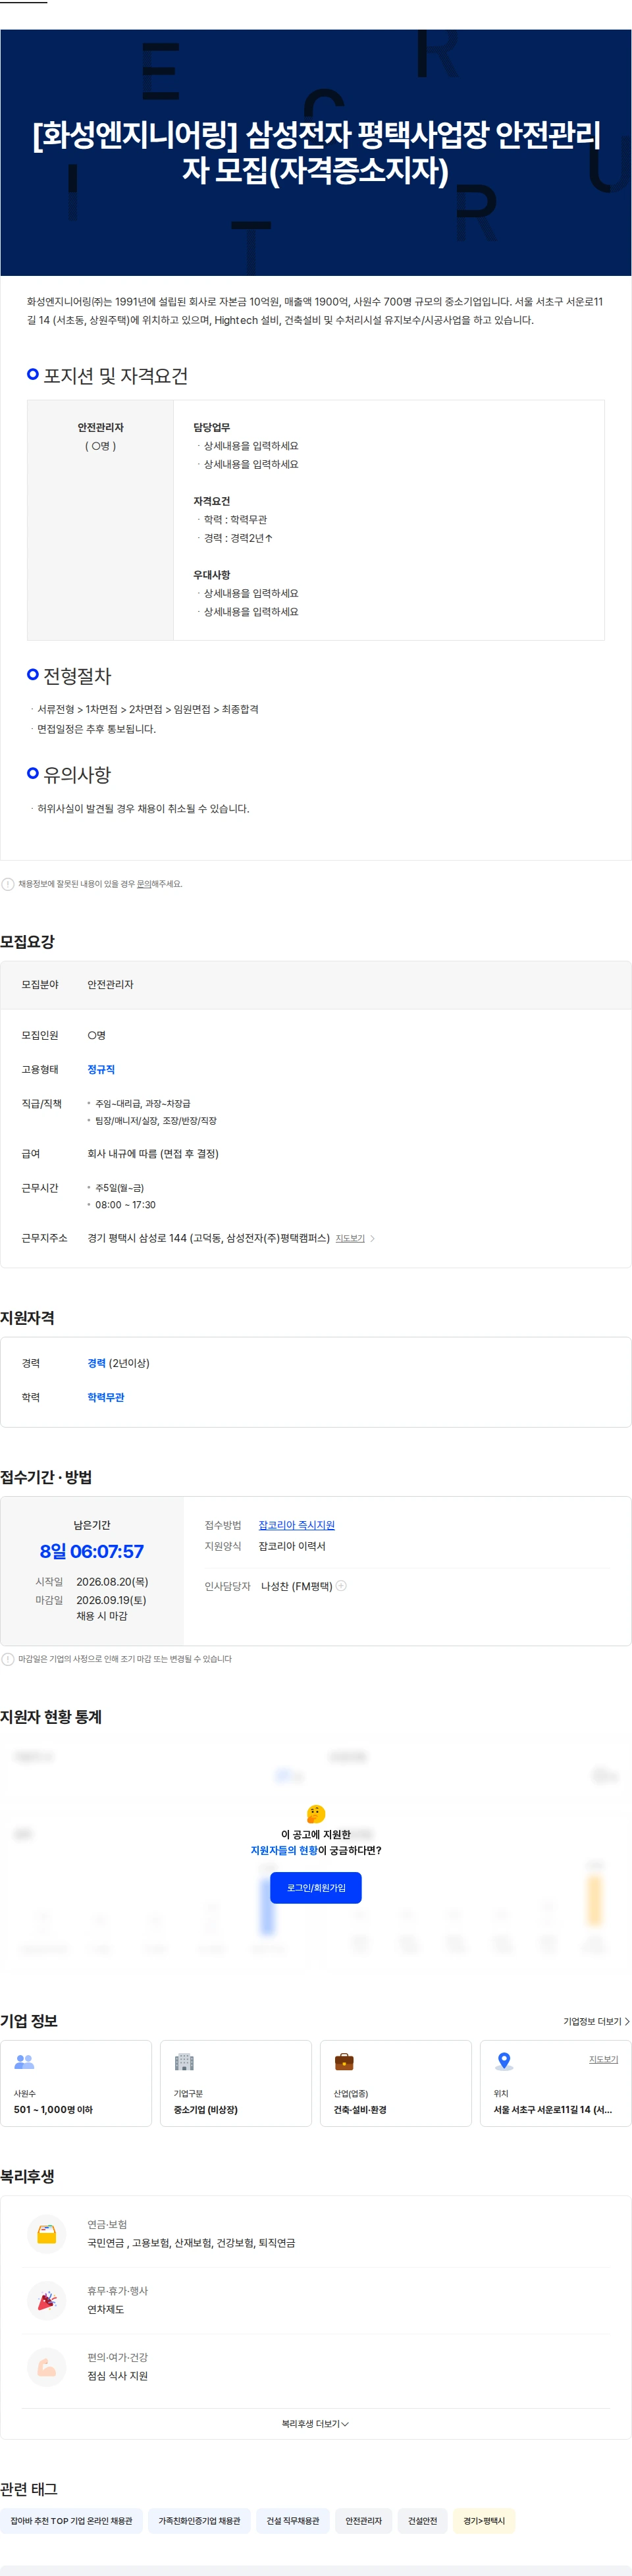Select the 경기>평택시 tag
The height and width of the screenshot is (2576, 632).
pos(484,2521)
